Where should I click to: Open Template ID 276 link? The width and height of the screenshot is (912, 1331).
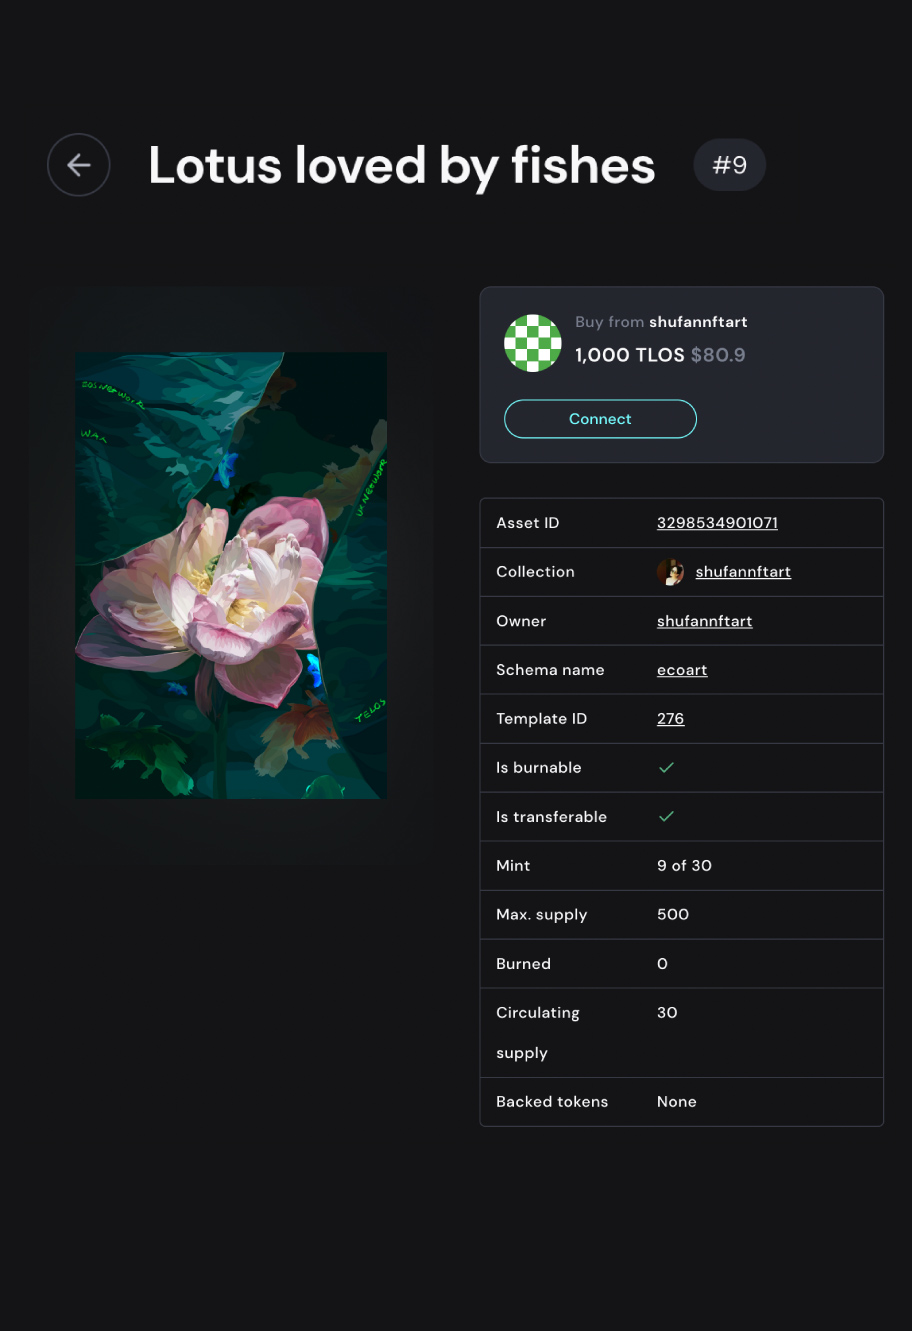click(670, 719)
